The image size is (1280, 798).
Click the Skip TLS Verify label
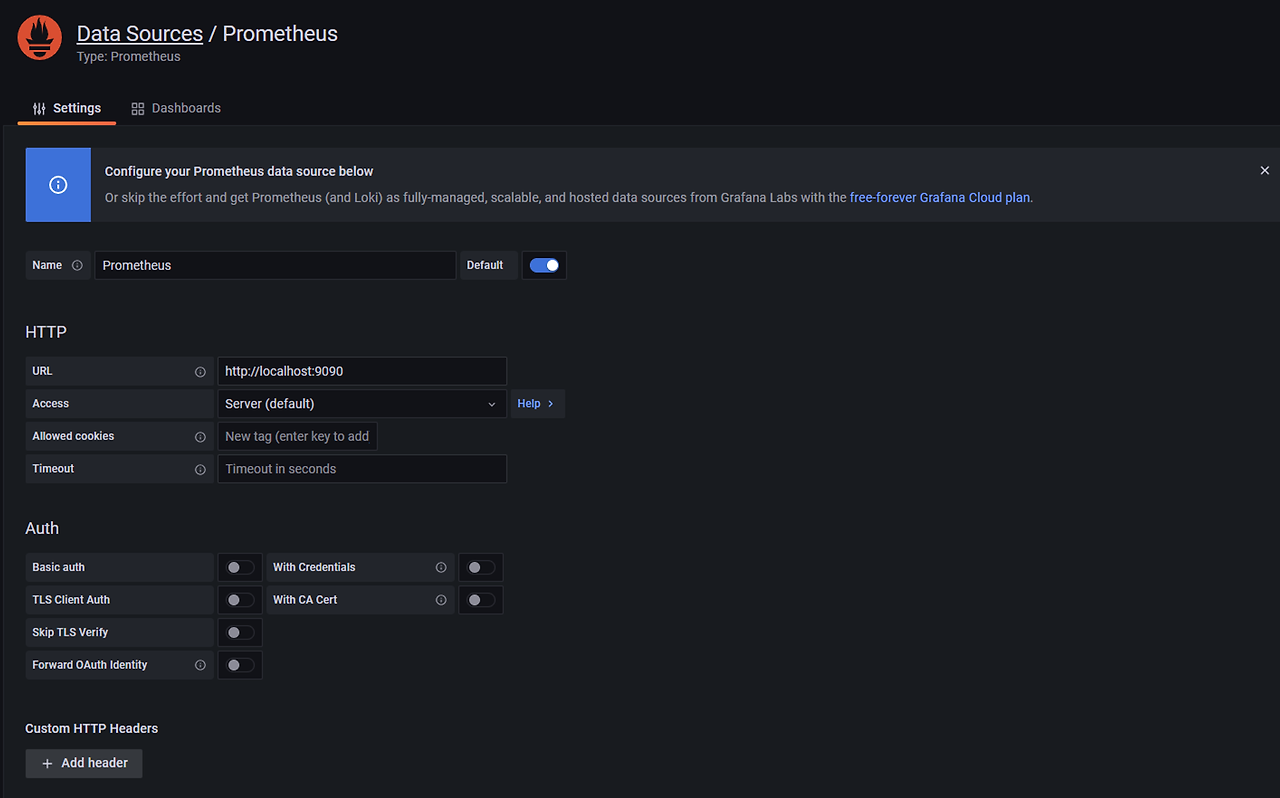70,632
